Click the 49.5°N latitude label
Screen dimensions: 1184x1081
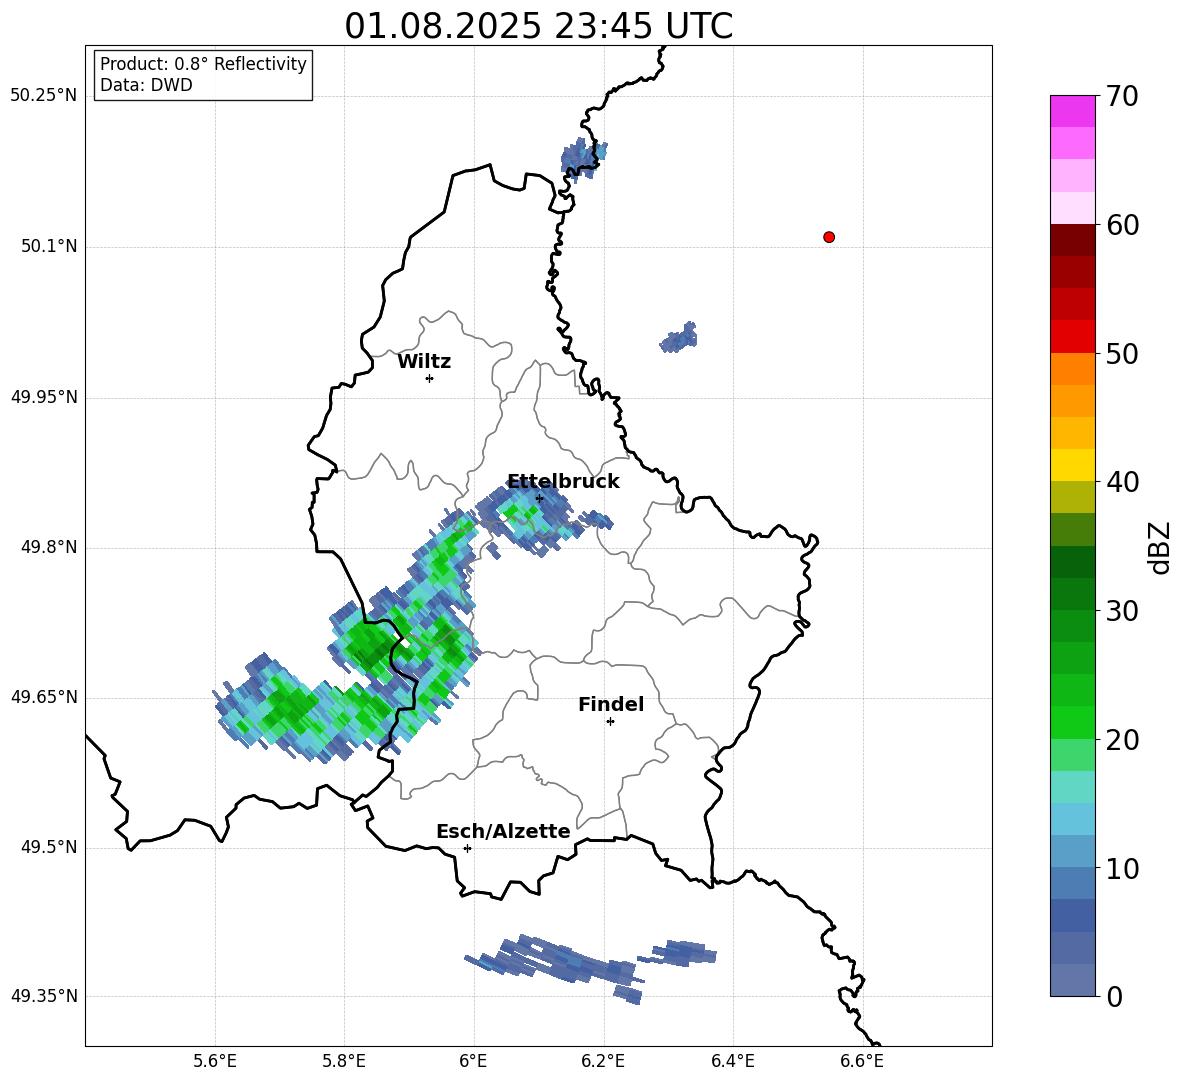49,847
